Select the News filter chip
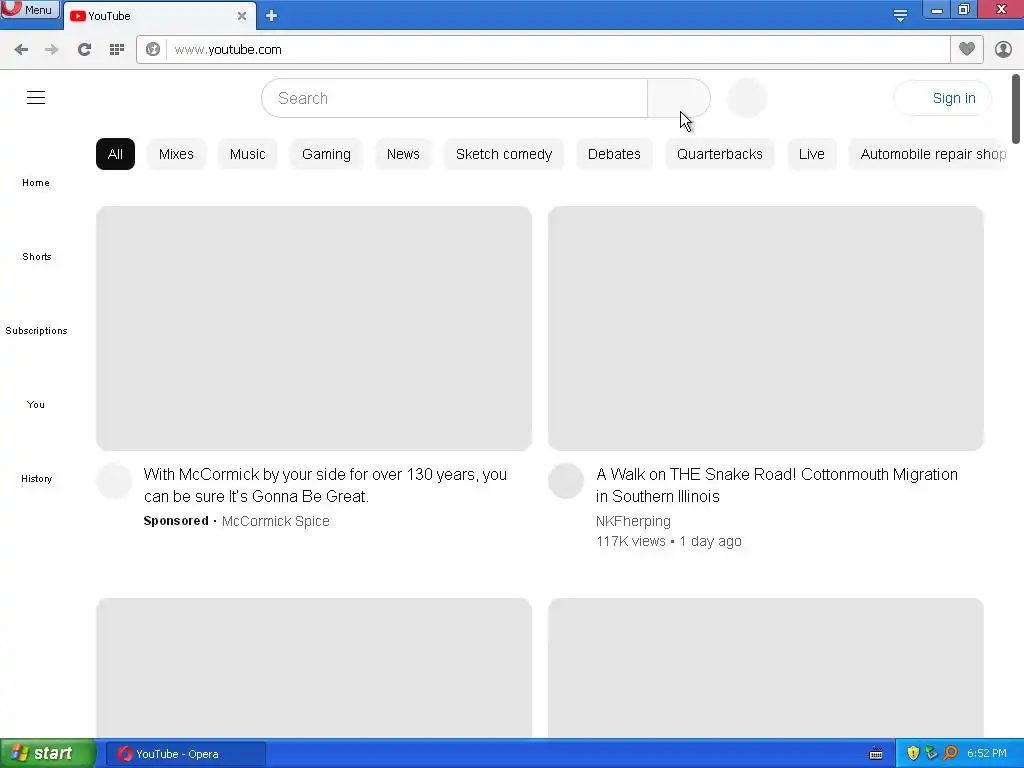Viewport: 1024px width, 768px height. click(x=403, y=154)
